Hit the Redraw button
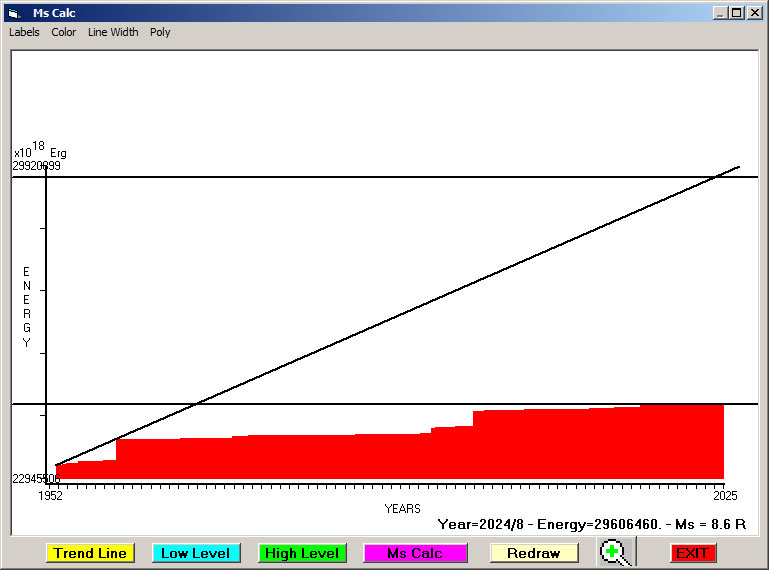Viewport: 769px width, 570px height. [533, 553]
